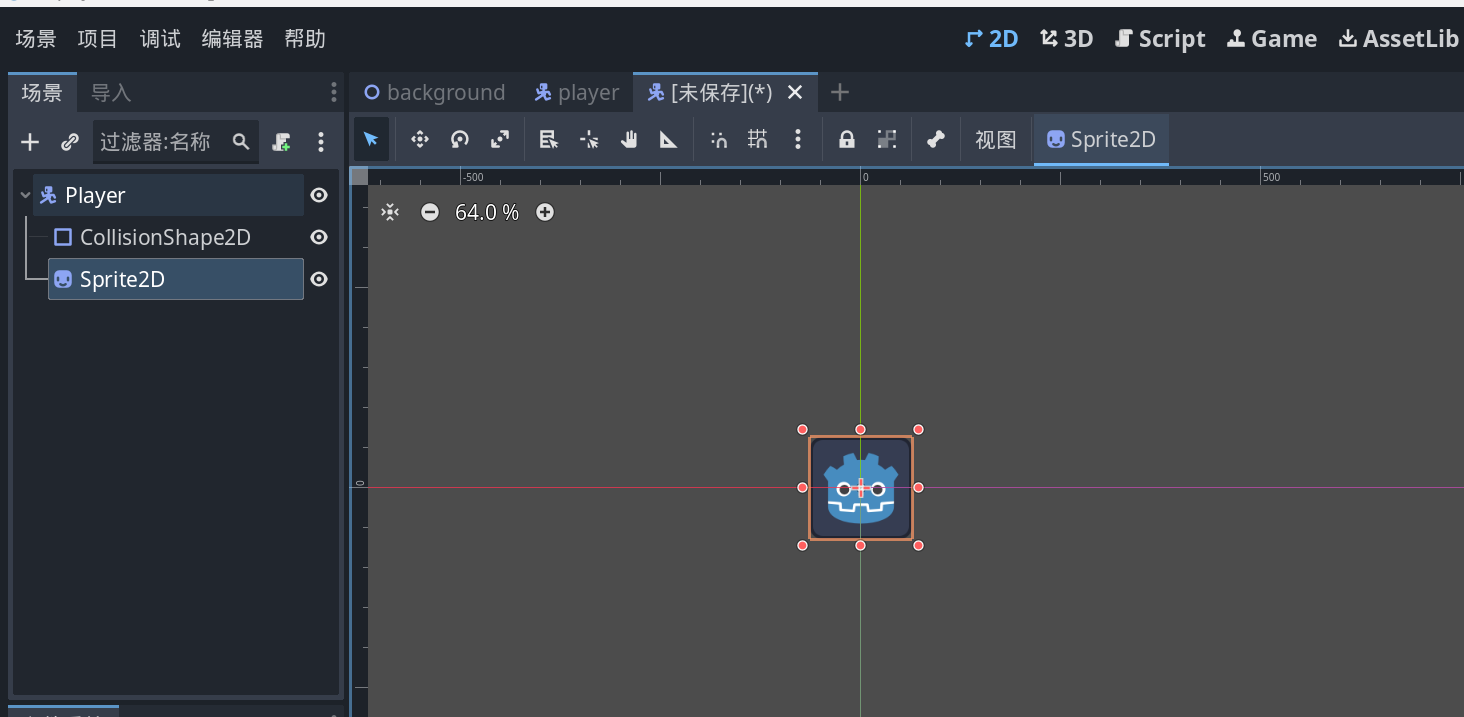The image size is (1464, 717).
Task: Switch to the Game workspace
Action: click(1272, 39)
